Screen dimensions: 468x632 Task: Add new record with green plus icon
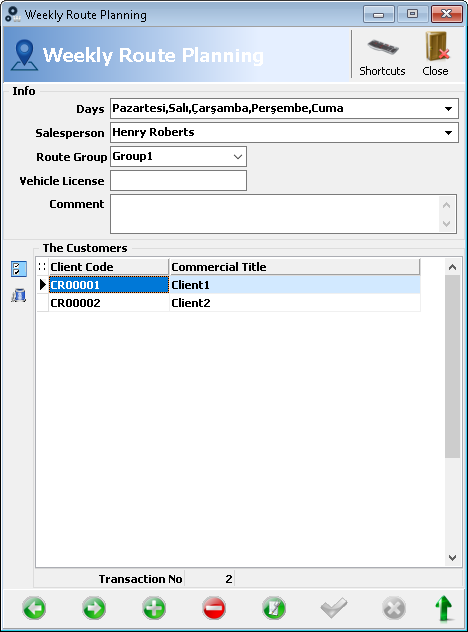pos(154,608)
